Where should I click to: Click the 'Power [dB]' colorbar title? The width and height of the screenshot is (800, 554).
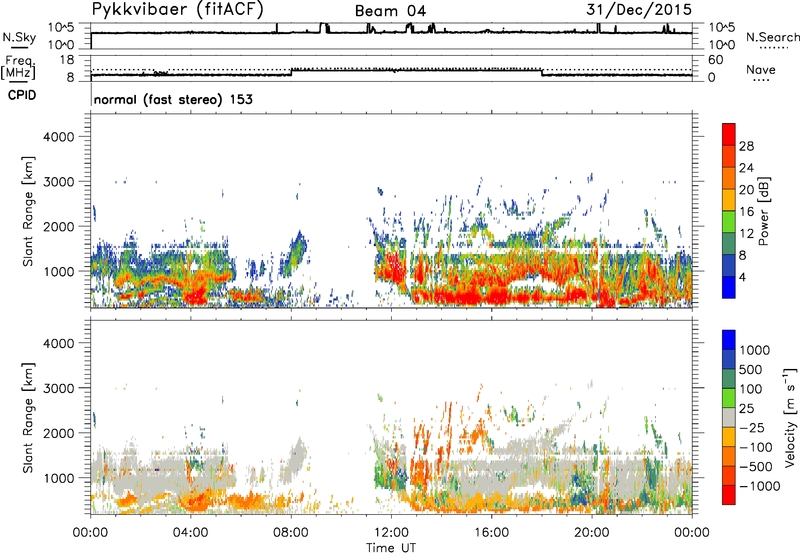[764, 211]
